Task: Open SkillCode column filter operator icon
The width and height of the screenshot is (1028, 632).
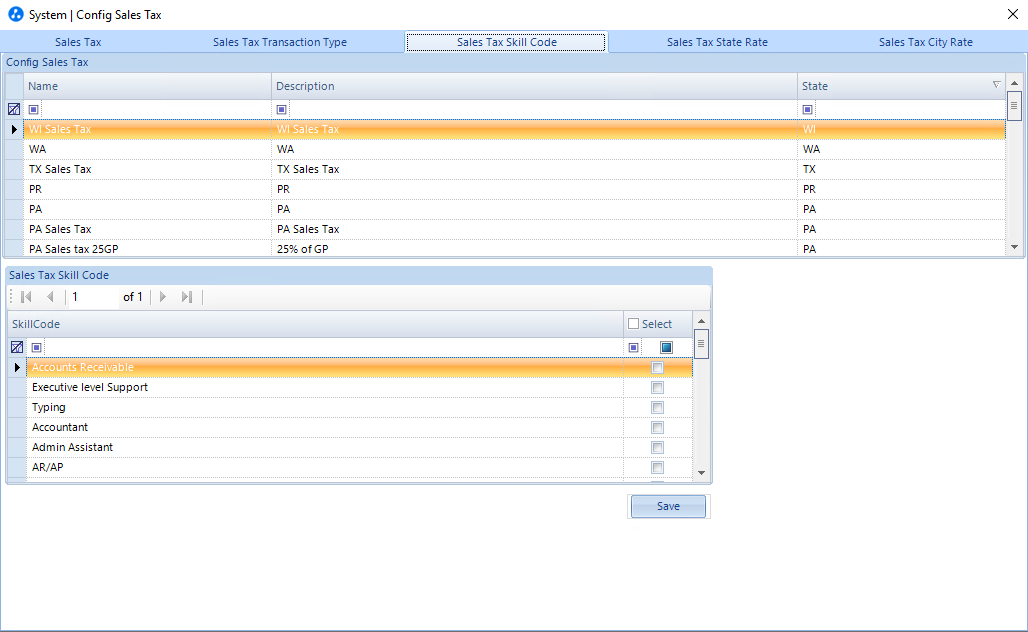Action: click(37, 347)
